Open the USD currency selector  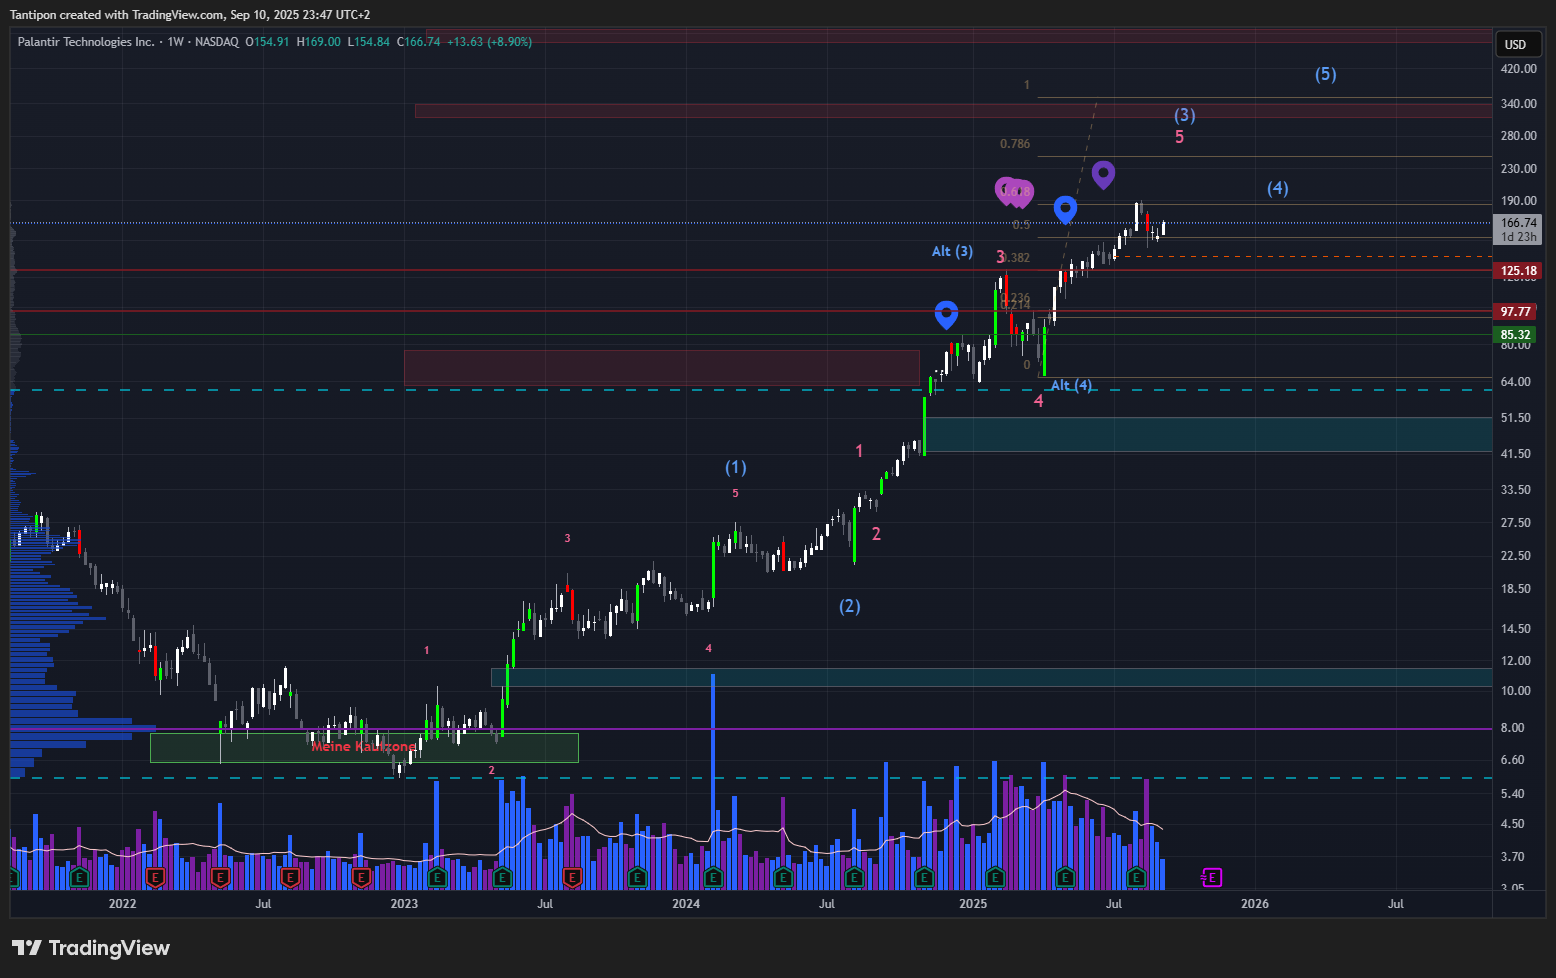point(1515,44)
